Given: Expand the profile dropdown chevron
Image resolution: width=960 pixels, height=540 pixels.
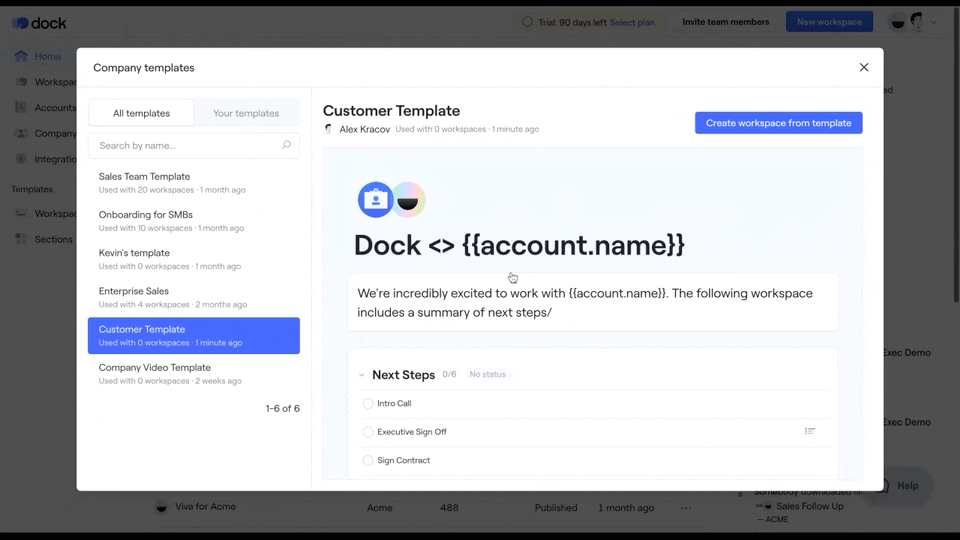Looking at the screenshot, I should pos(934,23).
